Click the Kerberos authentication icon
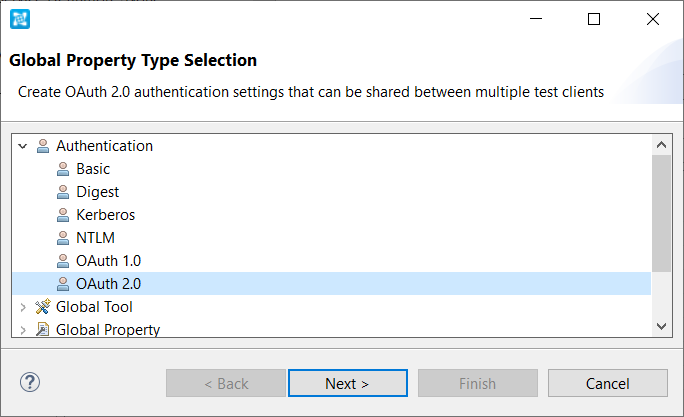 [x=63, y=215]
